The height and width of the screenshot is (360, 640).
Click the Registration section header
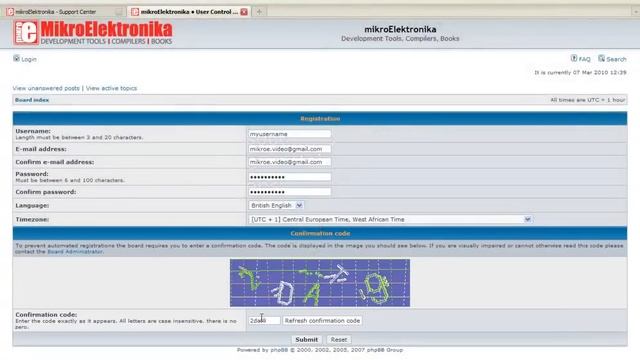(320, 119)
